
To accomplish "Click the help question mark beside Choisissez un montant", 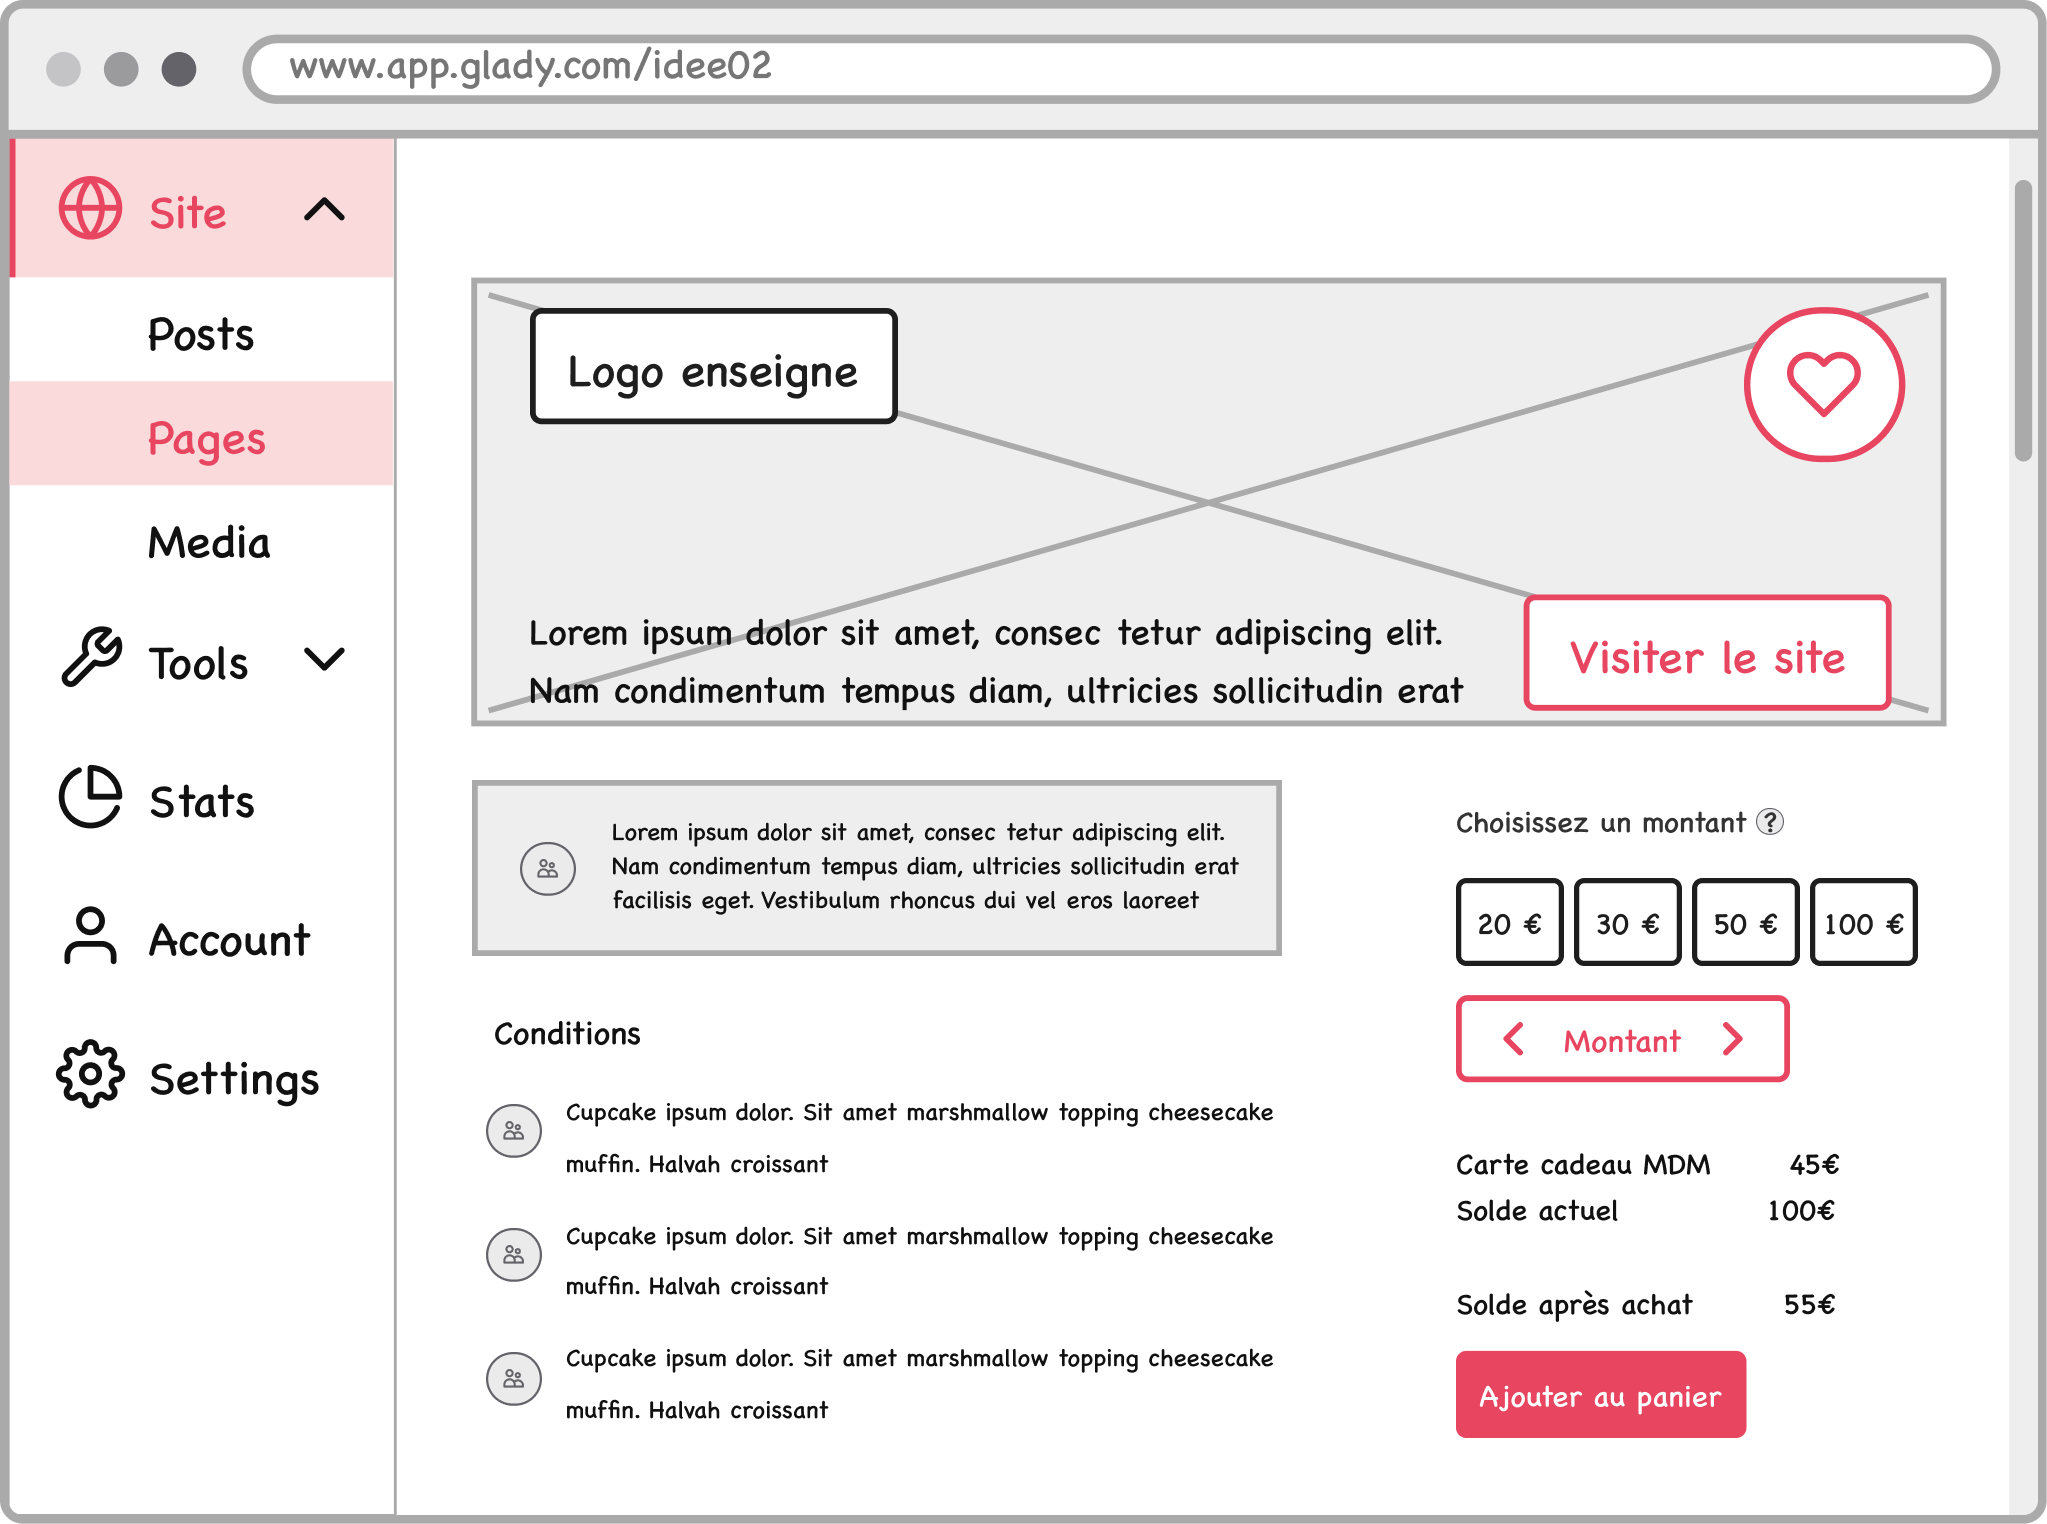I will (1769, 823).
